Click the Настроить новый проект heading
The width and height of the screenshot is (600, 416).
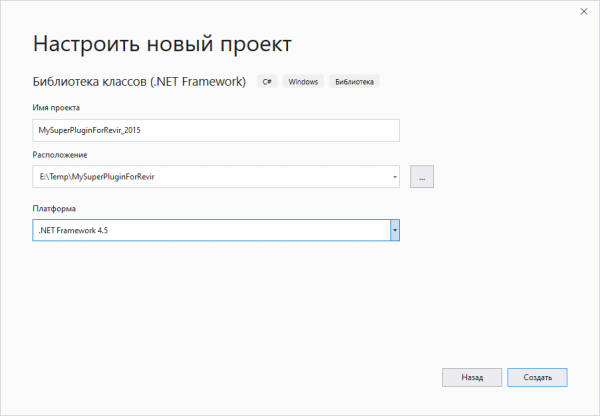coord(163,44)
